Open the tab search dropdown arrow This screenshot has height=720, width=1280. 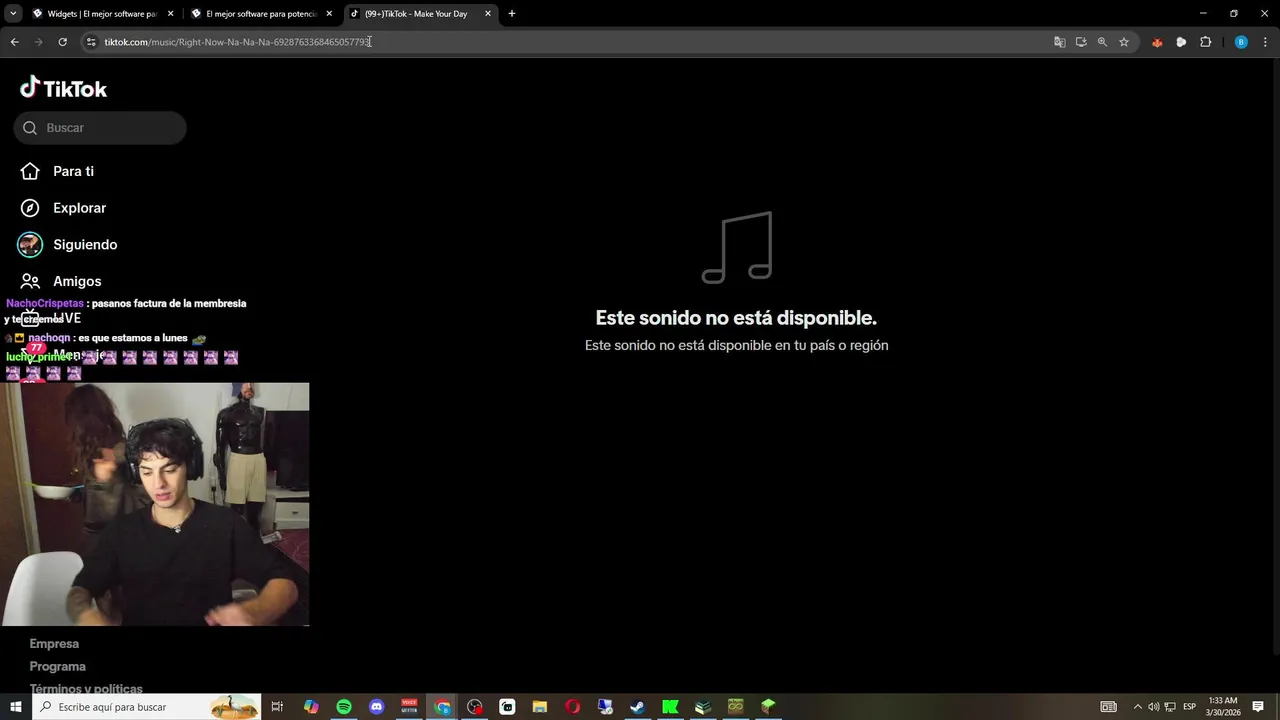(13, 14)
